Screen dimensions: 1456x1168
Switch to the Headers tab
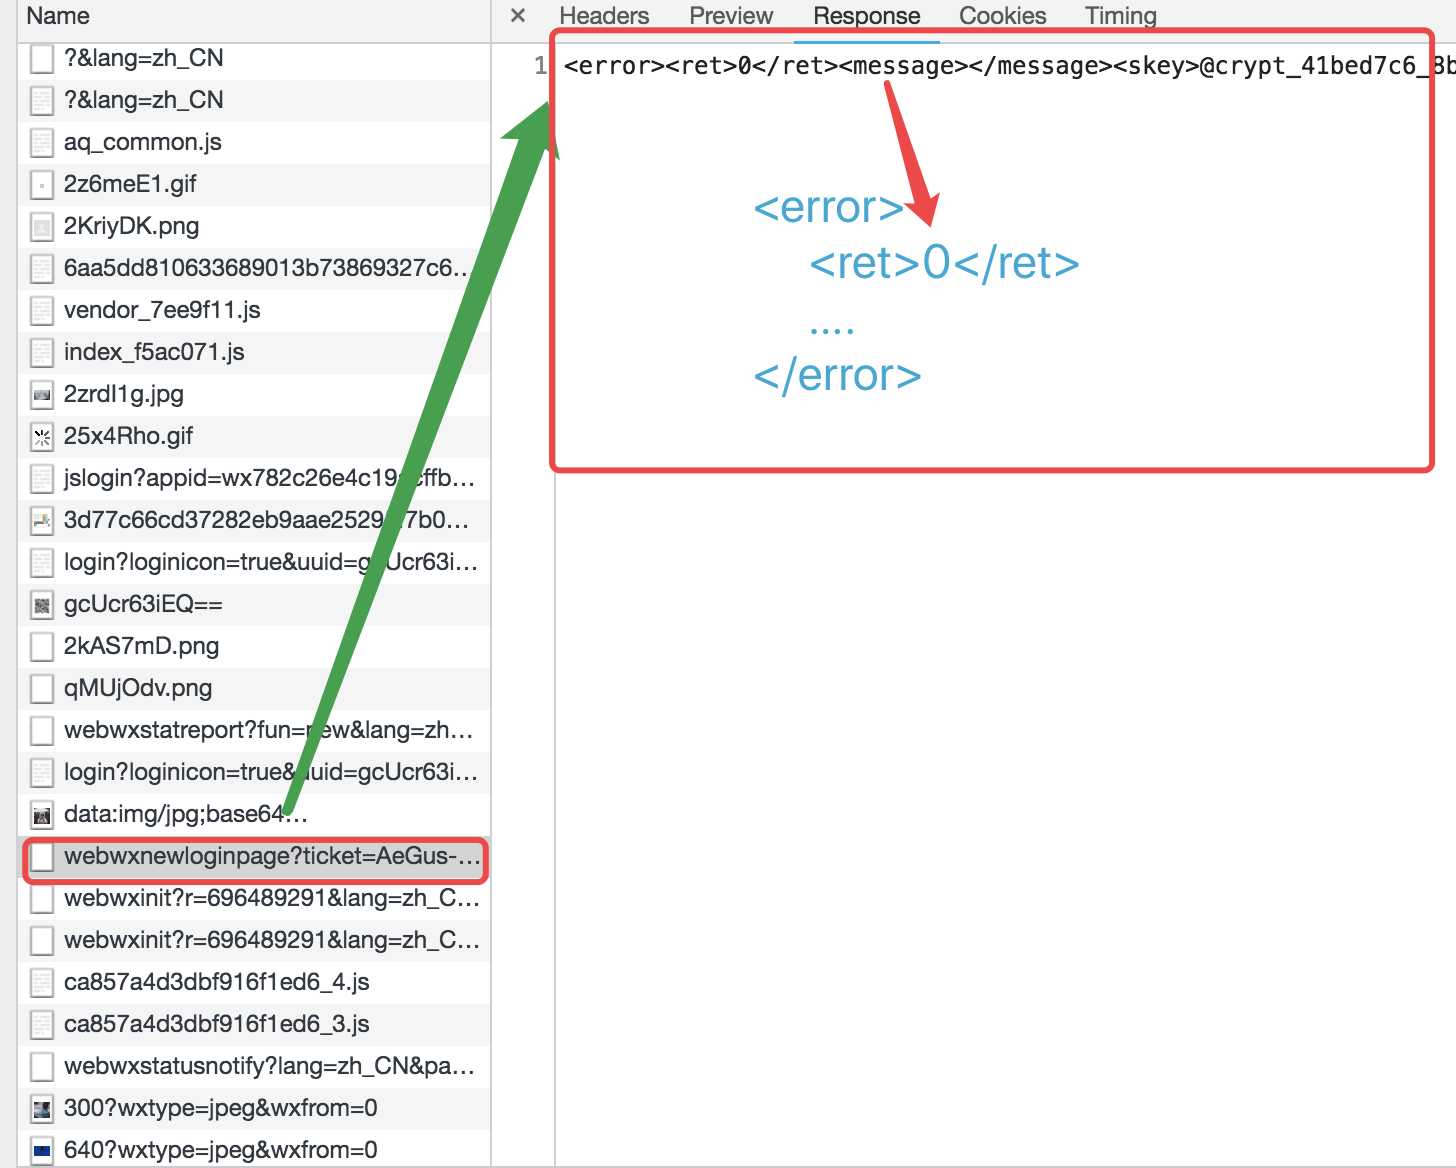(x=604, y=15)
